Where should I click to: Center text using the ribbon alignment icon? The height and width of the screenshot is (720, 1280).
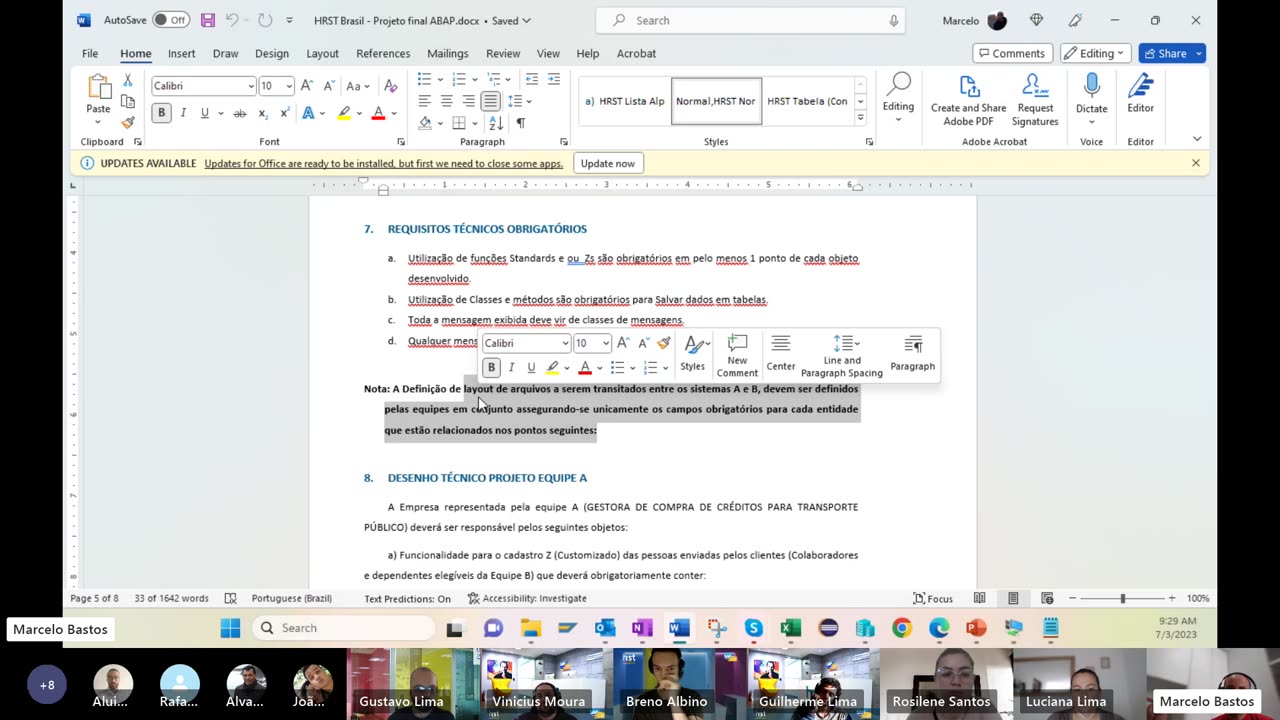446,101
